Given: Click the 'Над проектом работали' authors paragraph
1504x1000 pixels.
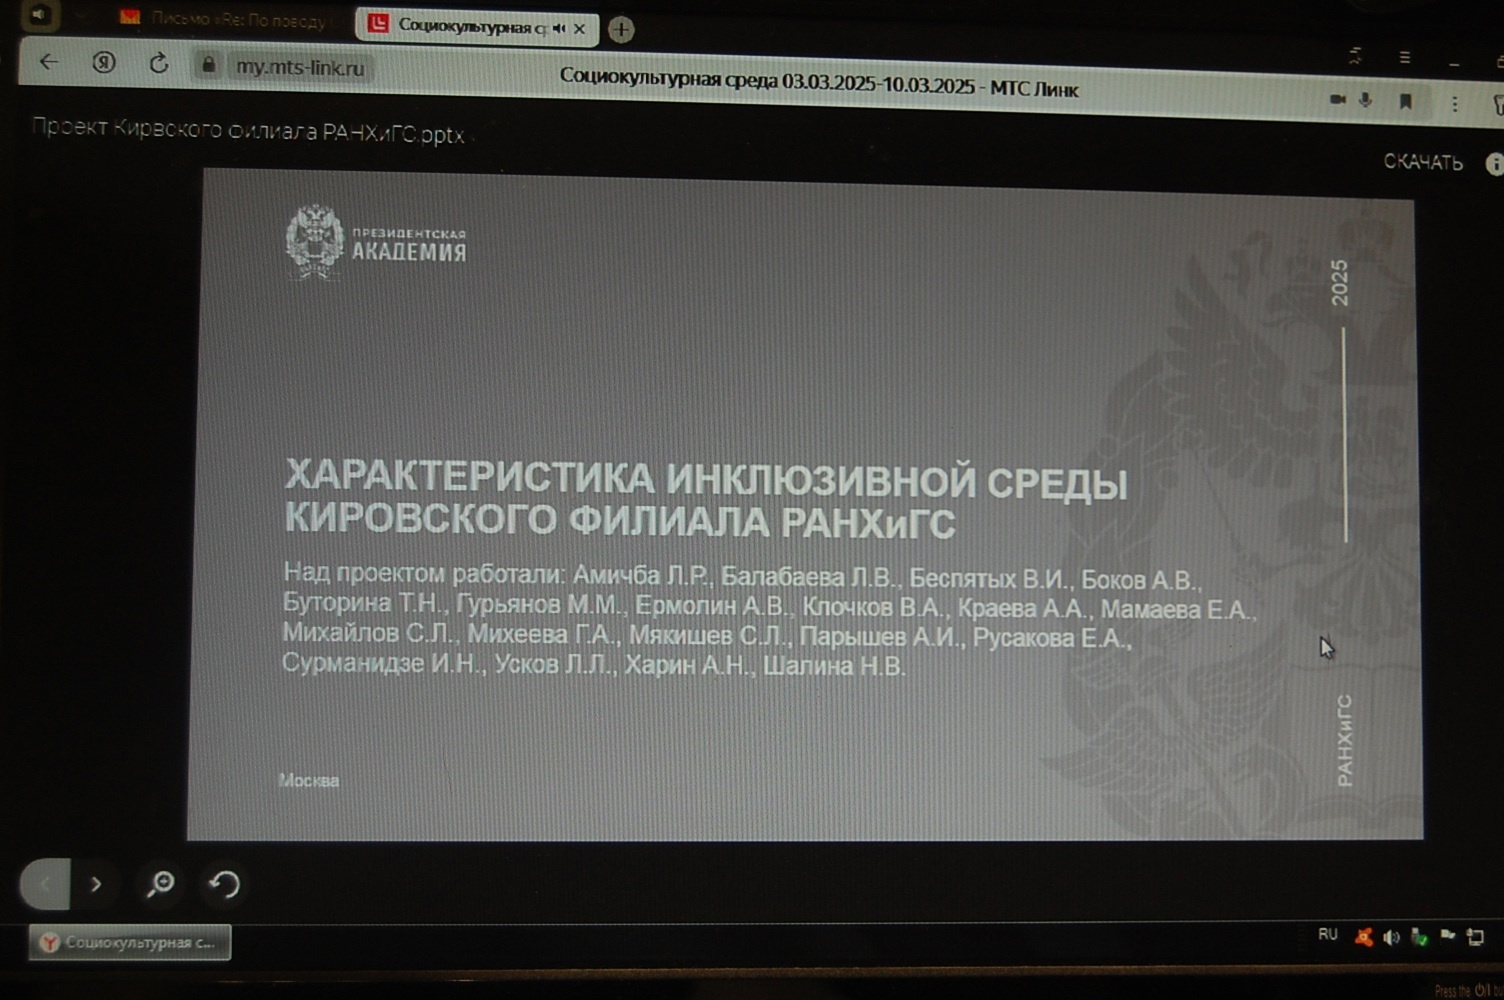Looking at the screenshot, I should click(768, 621).
